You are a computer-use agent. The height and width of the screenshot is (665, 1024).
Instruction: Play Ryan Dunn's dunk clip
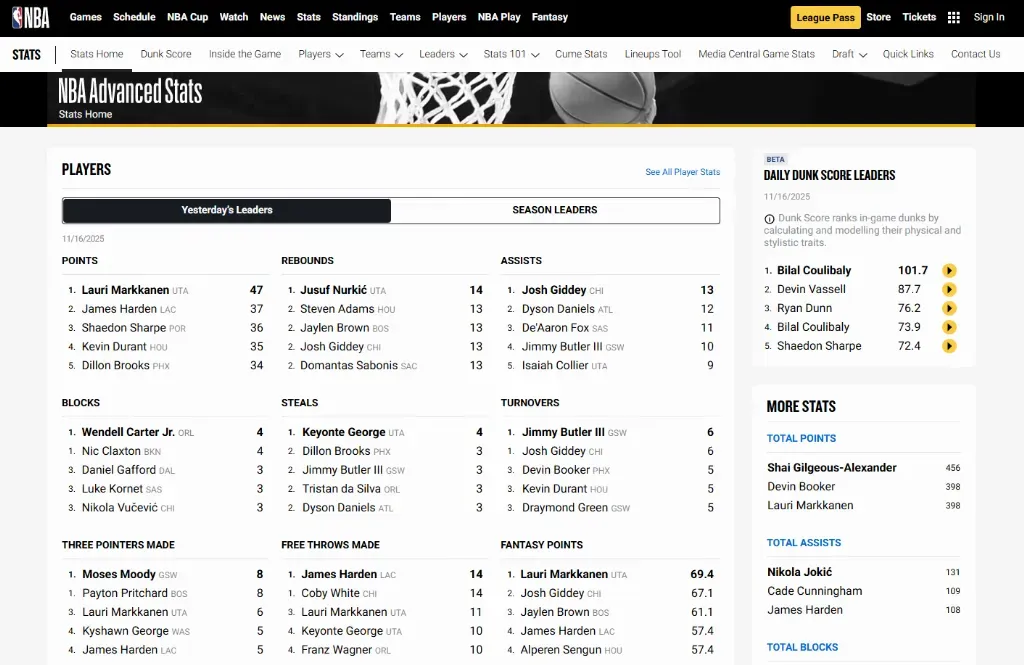pyautogui.click(x=948, y=308)
